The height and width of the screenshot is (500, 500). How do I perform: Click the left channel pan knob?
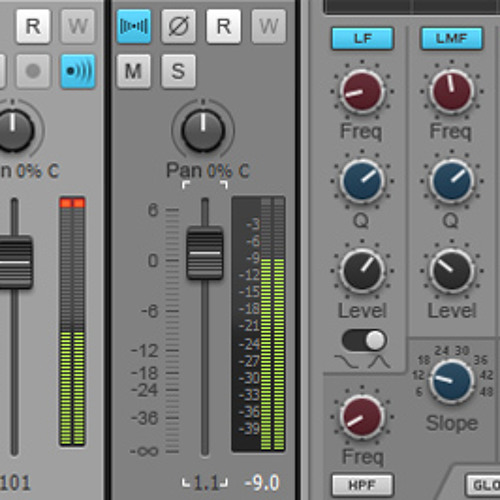tap(13, 130)
